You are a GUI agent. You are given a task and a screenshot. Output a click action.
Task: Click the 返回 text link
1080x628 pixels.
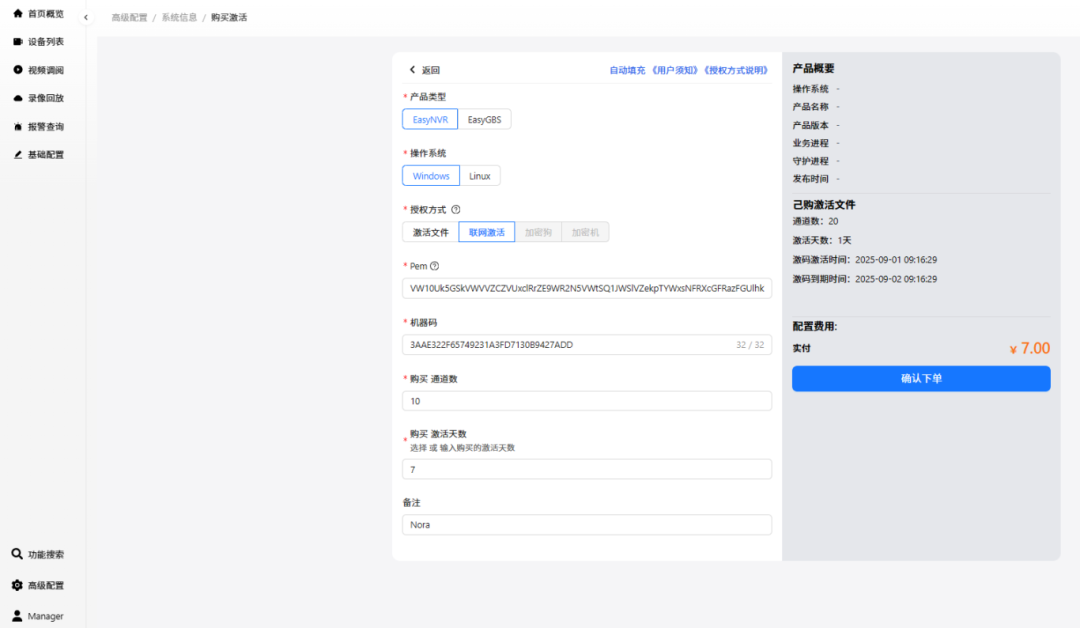(x=430, y=70)
